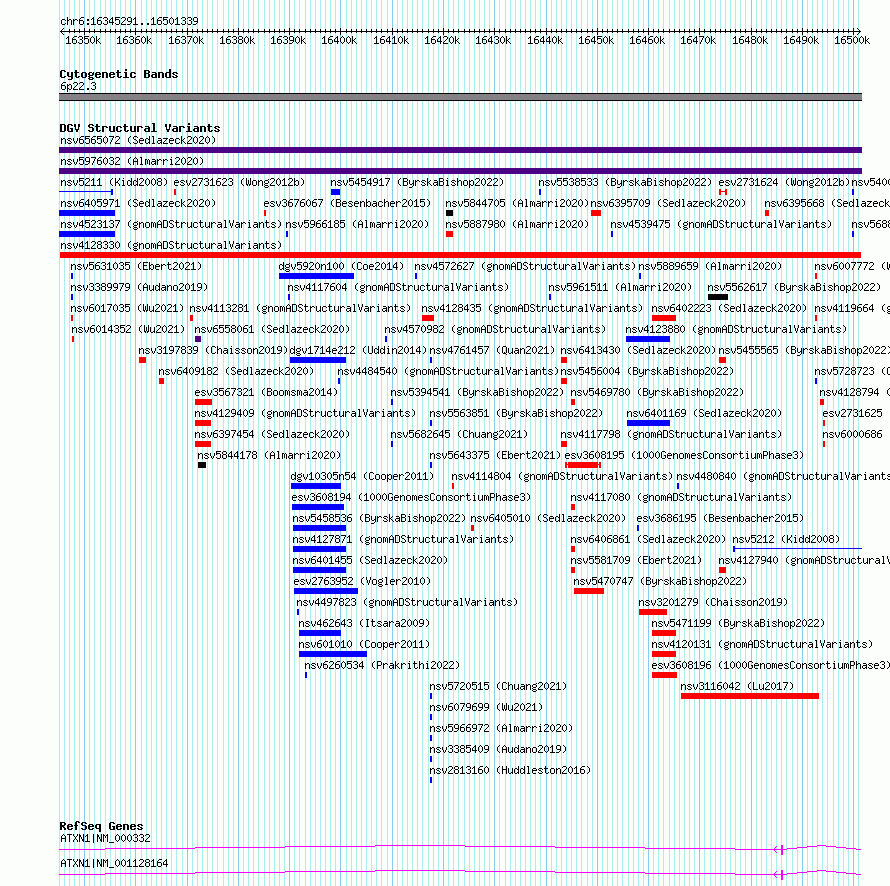Click the chr6:16345291..16501339 coordinates text

click(129, 21)
